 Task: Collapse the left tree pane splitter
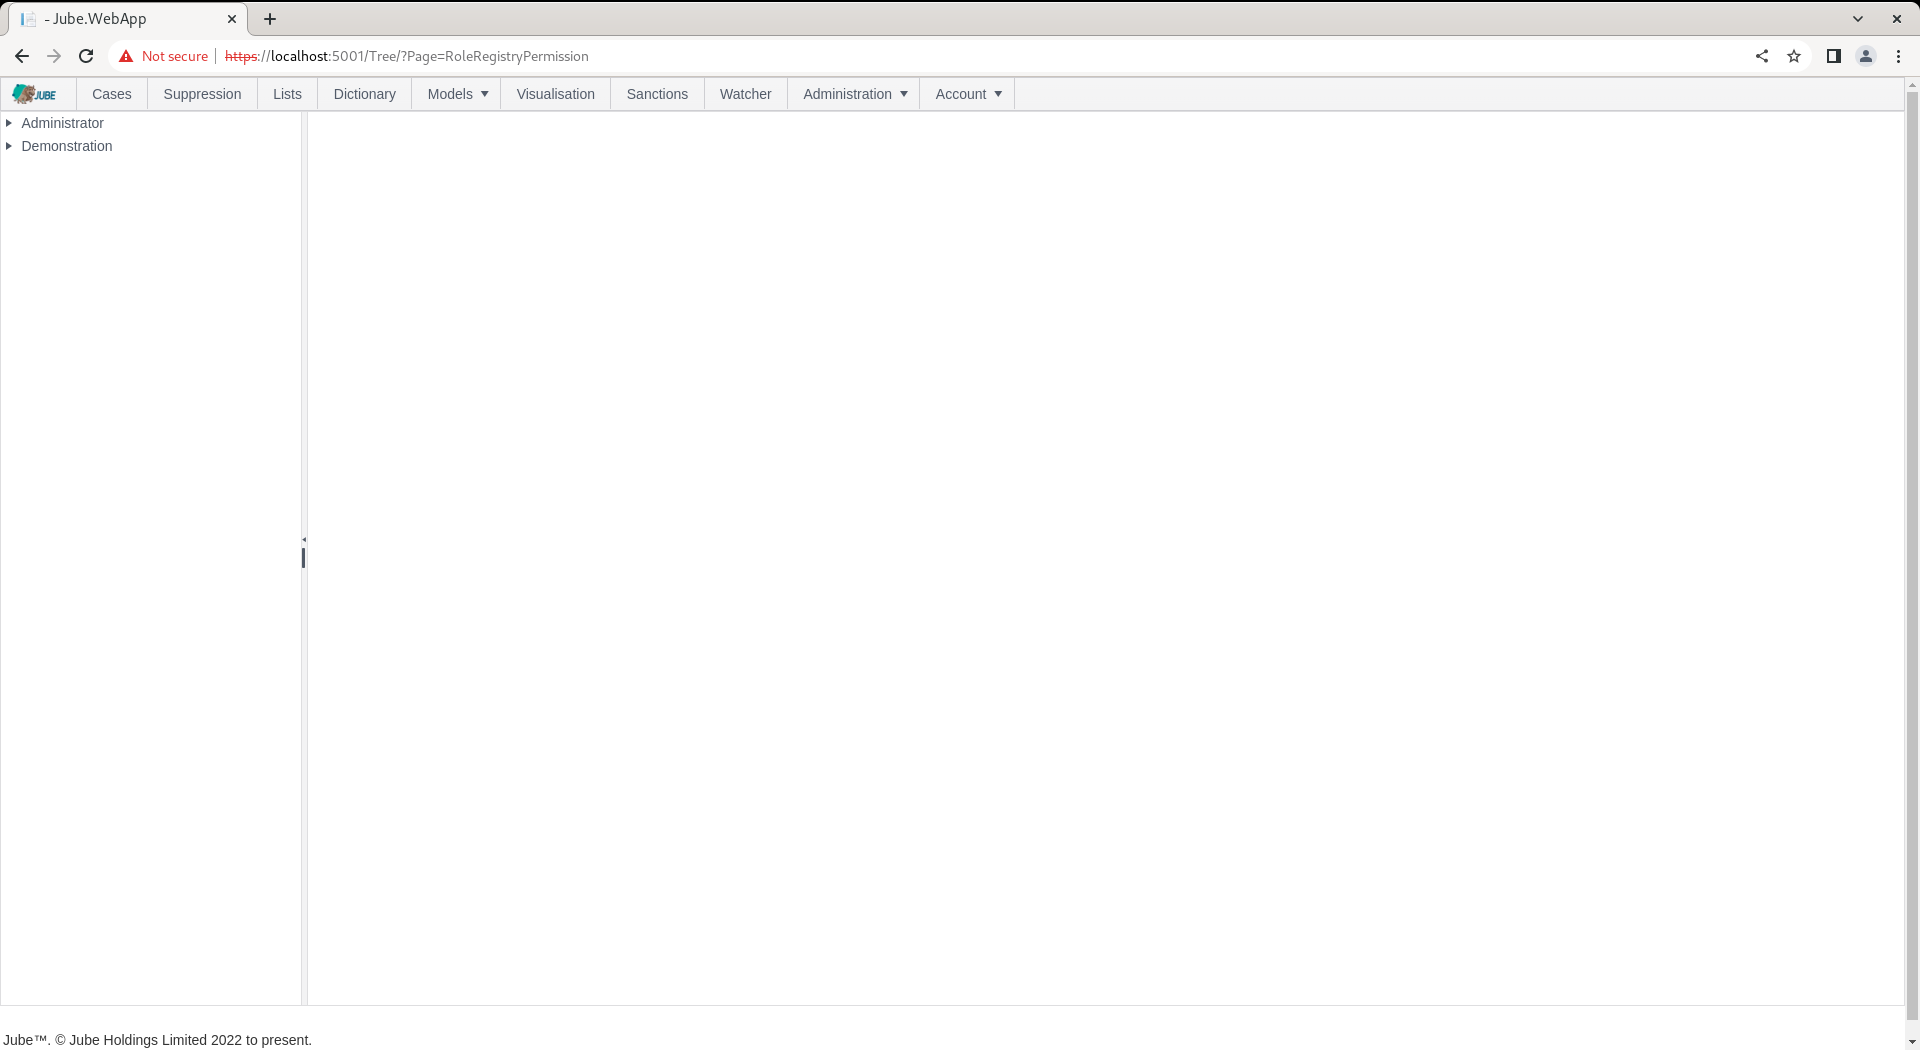[304, 540]
